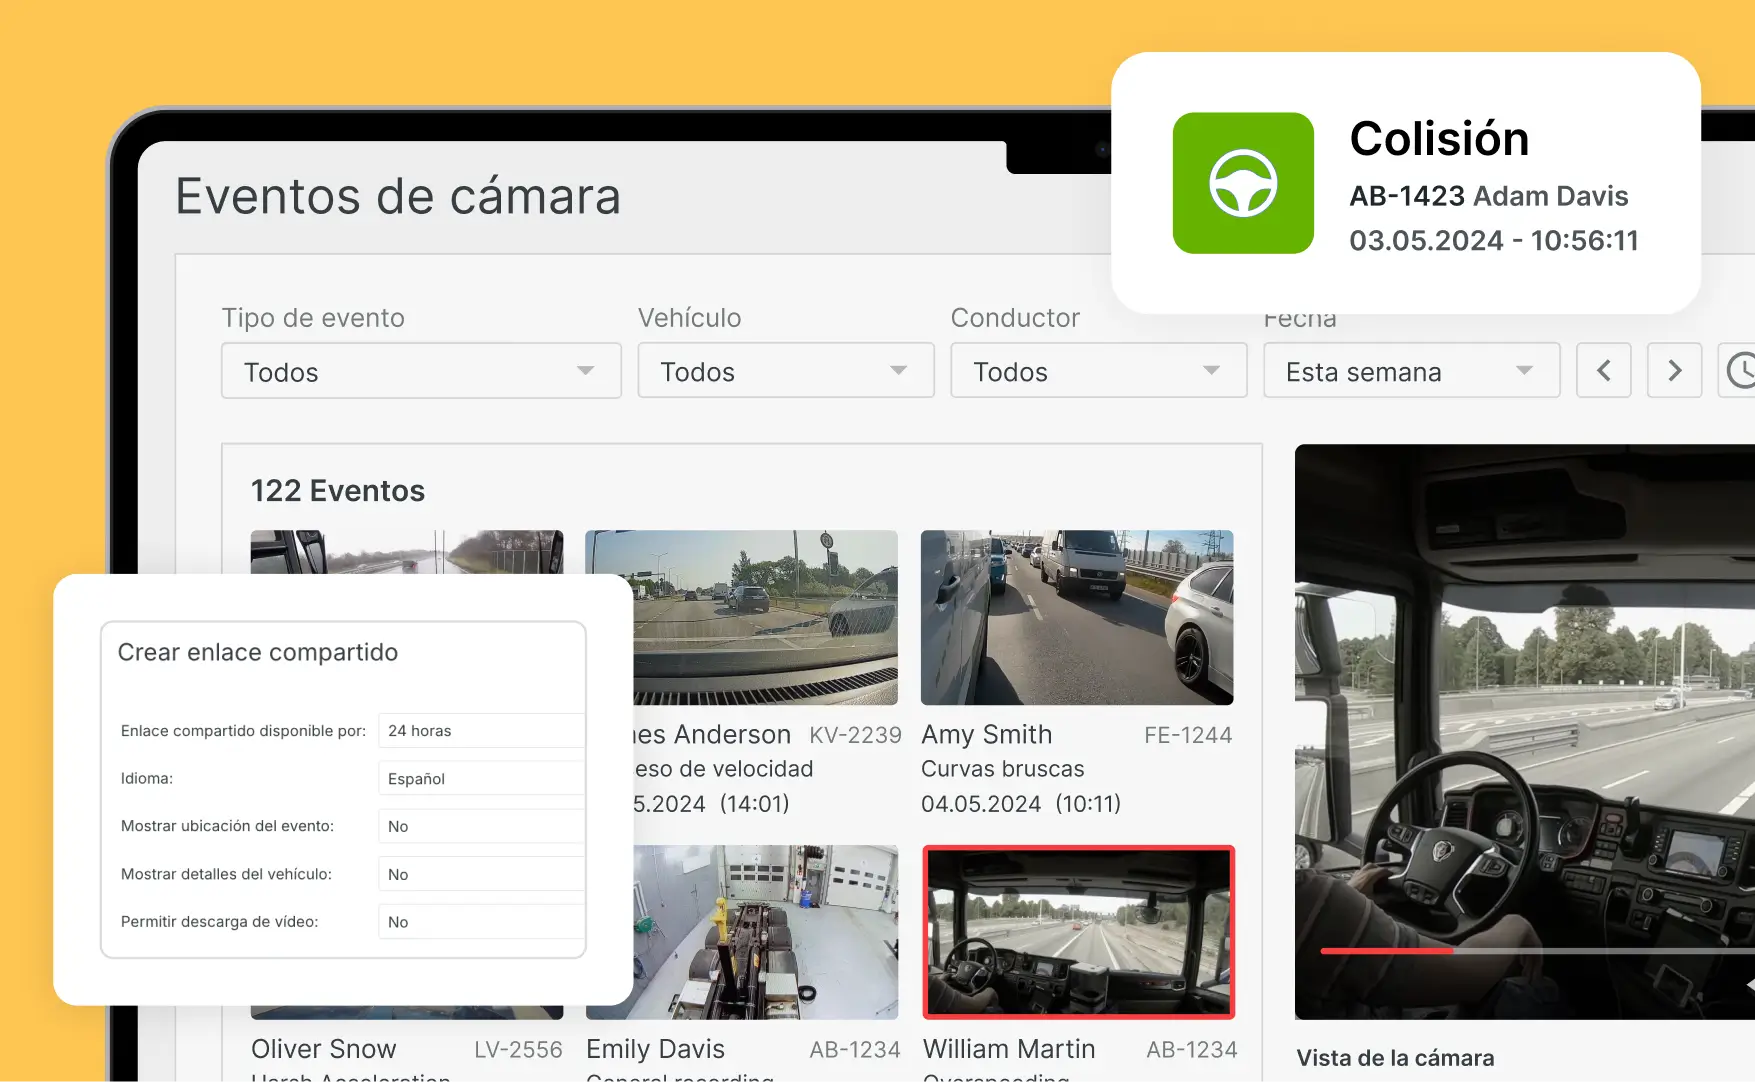
Task: Open the Conductor Todos dropdown
Action: (x=1099, y=371)
